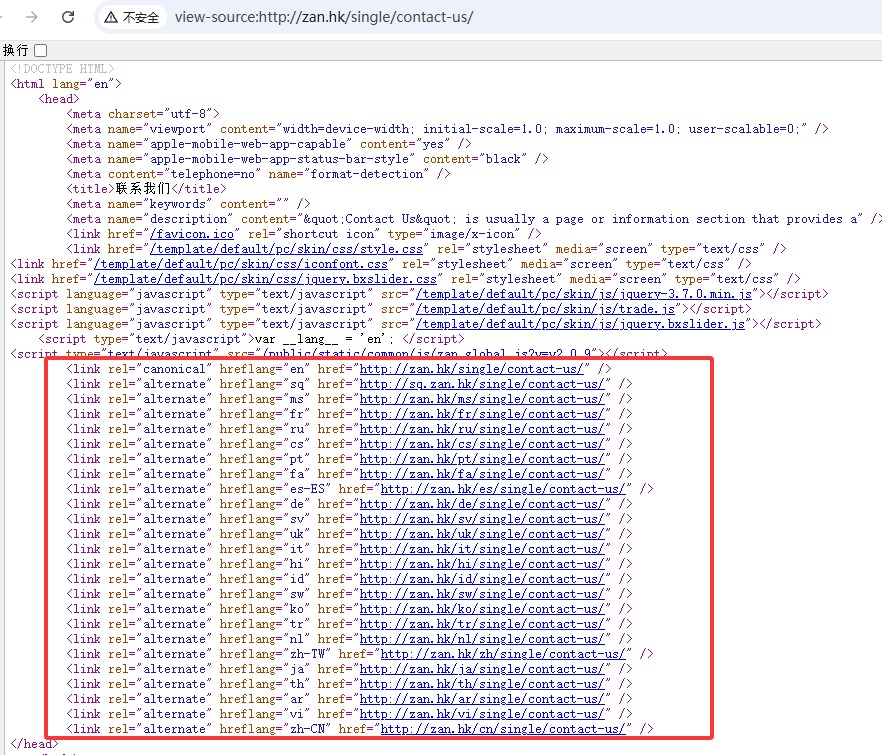Click the 'apple-mobile-web-app-status-bar-style' meta name

point(279,159)
